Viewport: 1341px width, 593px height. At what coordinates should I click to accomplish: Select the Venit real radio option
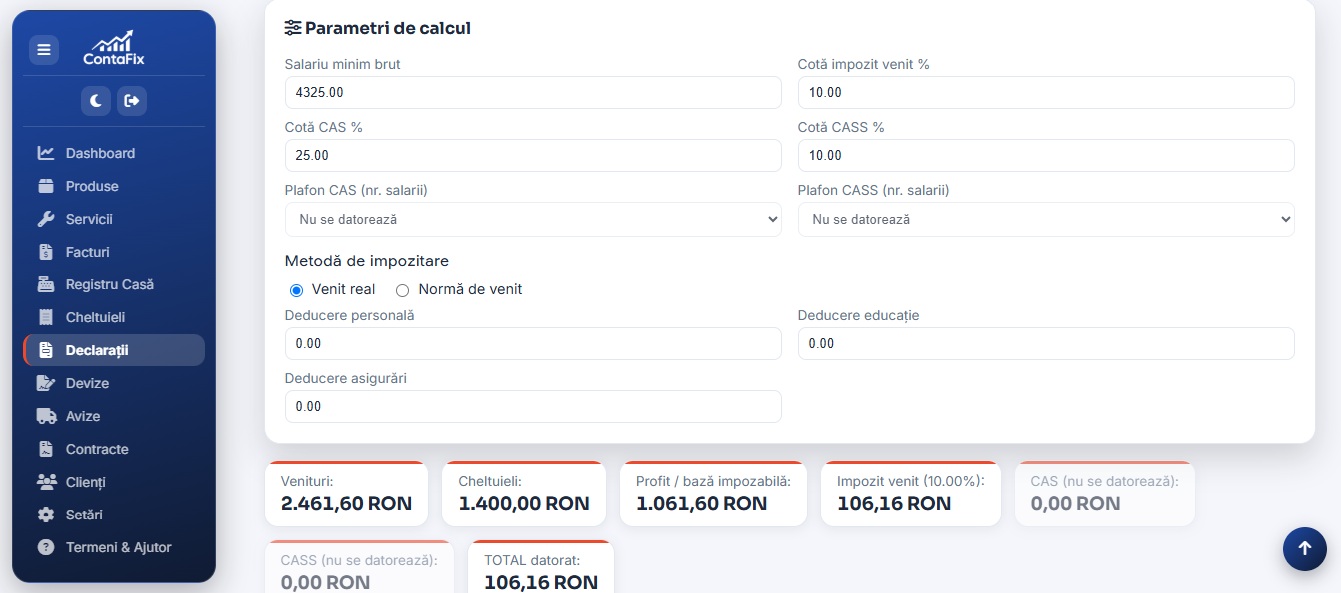[x=296, y=290]
